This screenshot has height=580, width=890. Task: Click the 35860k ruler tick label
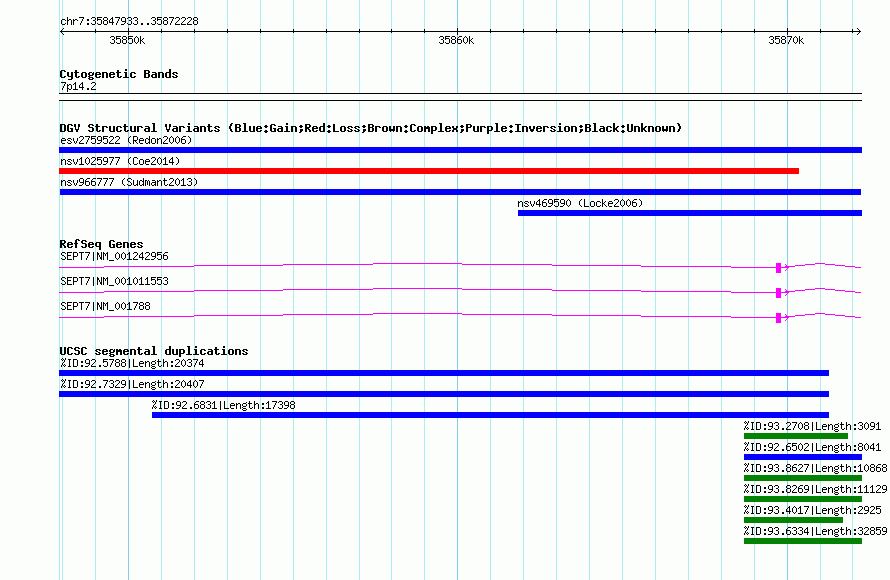456,40
